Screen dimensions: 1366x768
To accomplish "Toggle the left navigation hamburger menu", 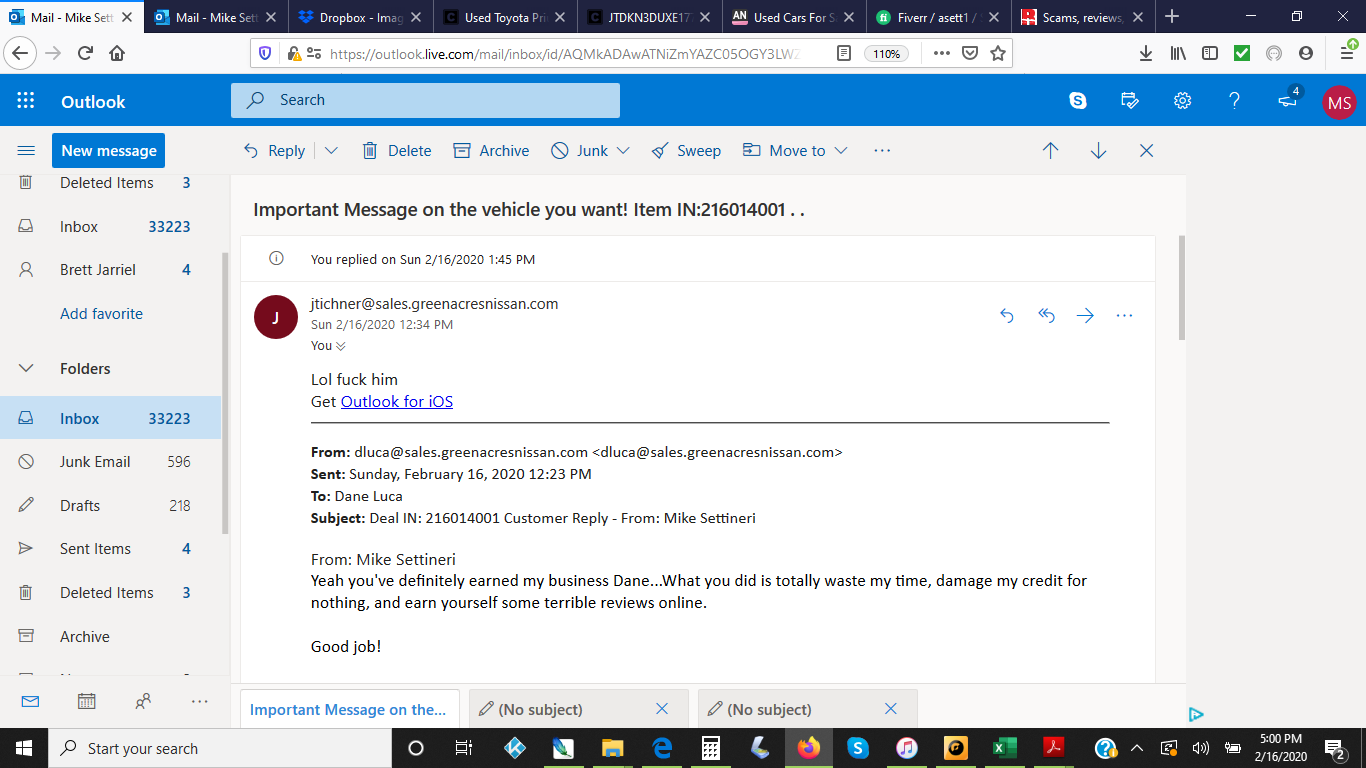I will coord(27,151).
